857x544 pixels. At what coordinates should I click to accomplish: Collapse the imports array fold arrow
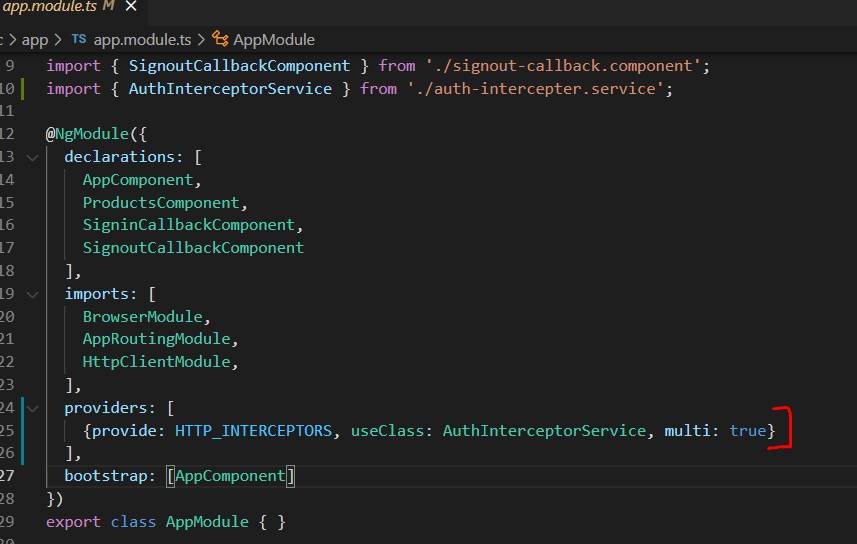click(33, 294)
